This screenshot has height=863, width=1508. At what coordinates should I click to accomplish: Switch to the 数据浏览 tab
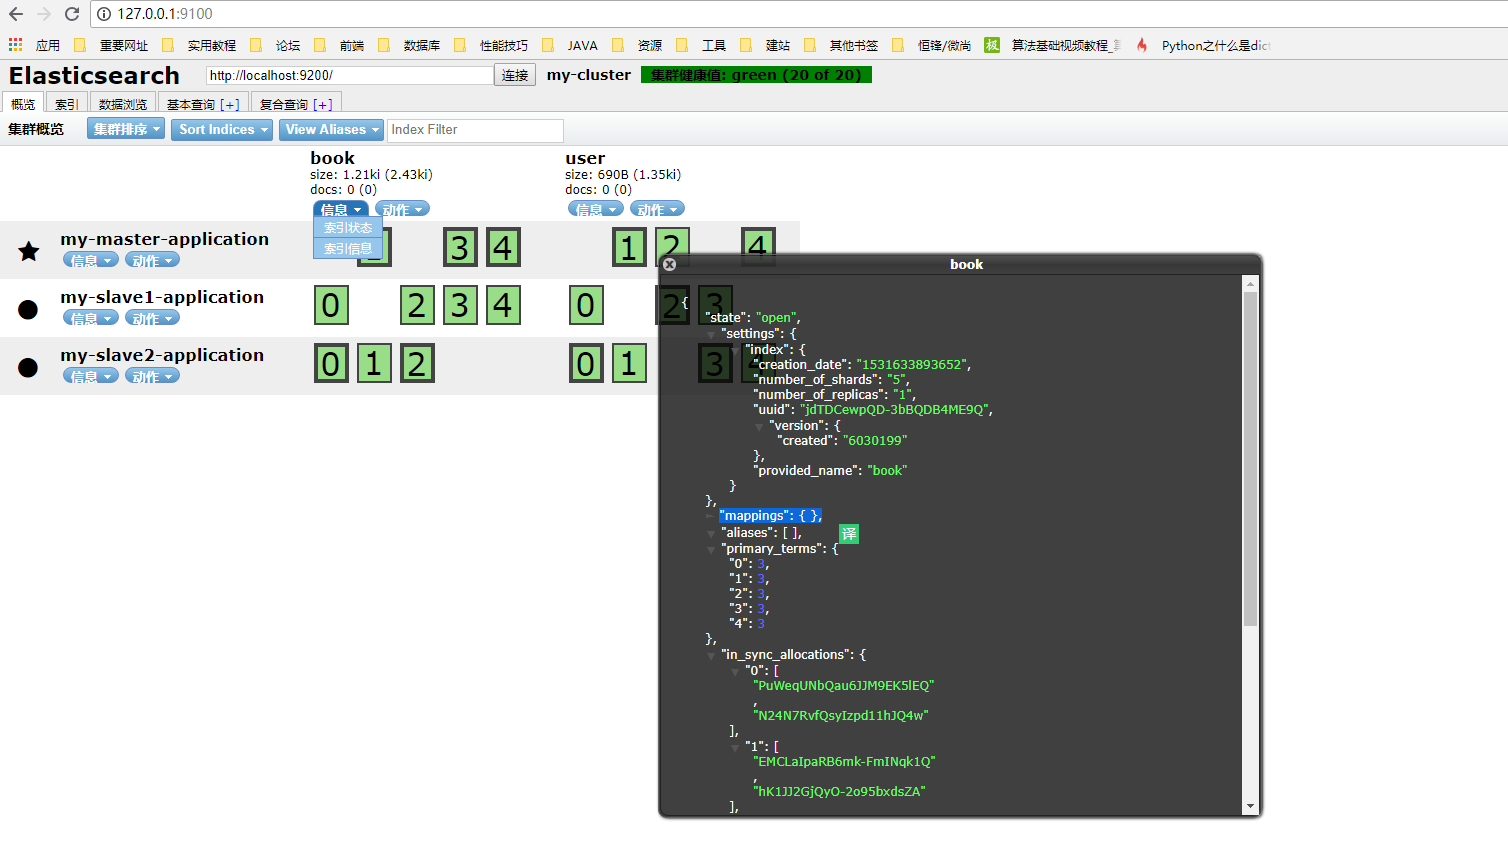(x=123, y=104)
